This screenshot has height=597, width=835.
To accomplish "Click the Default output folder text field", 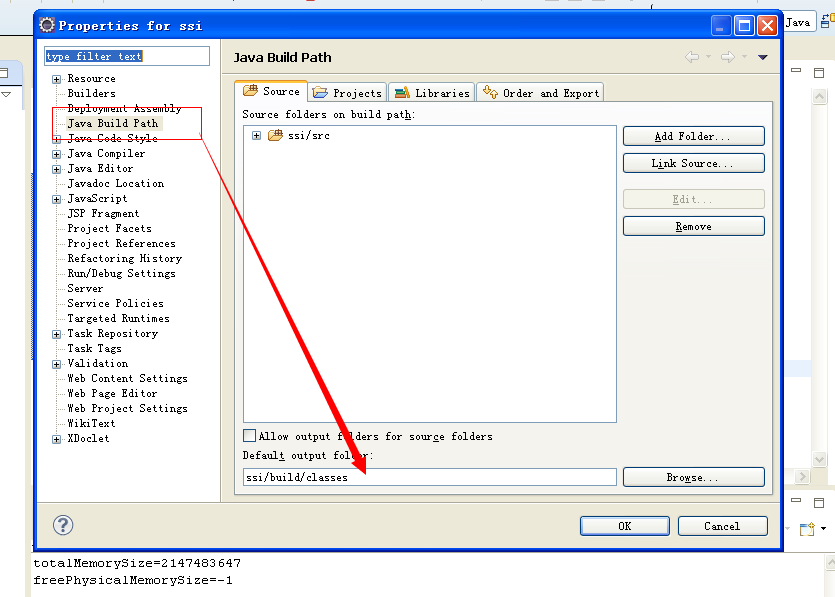I will (x=430, y=478).
